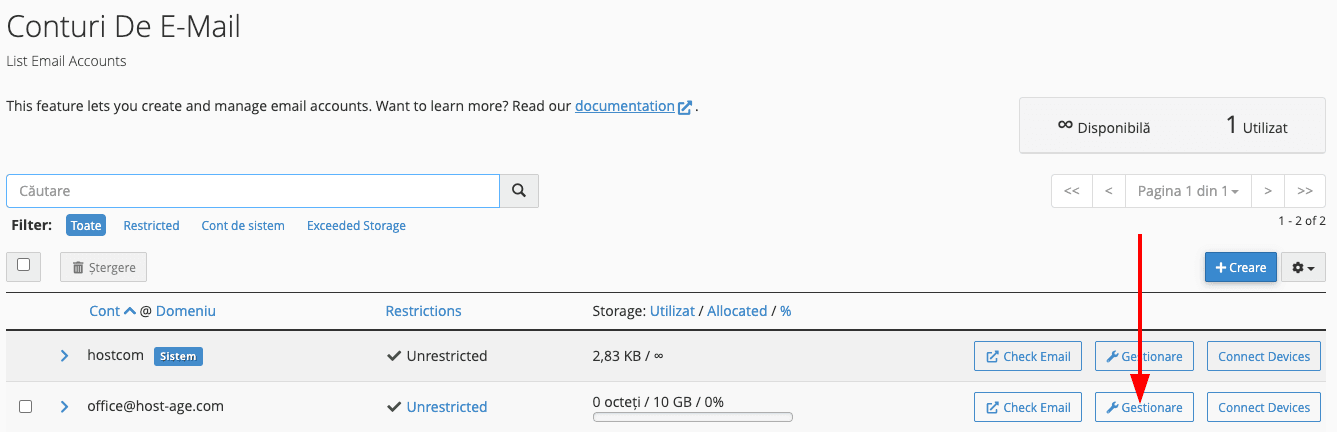This screenshot has height=432, width=1337.
Task: Click Gestionare for office@host-age.com
Action: [x=1144, y=407]
